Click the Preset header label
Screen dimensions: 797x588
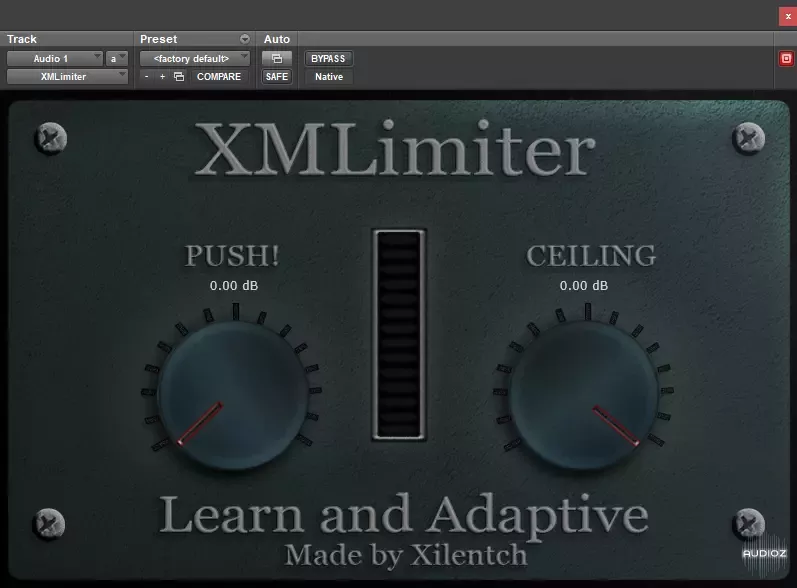159,39
